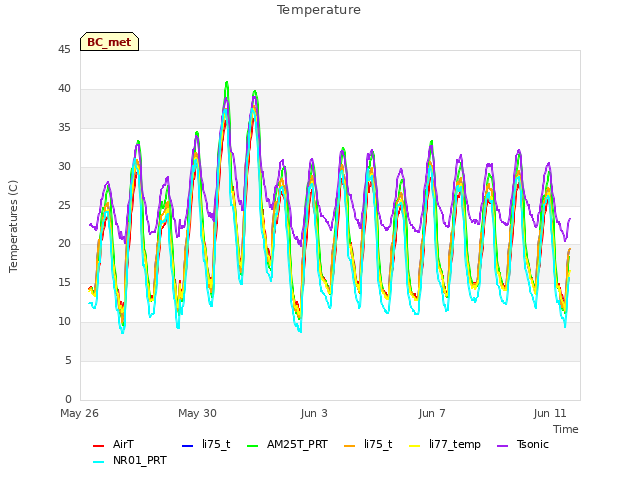This screenshot has width=640, height=480.
Task: Toggle the Tsonic legend entry
Action: [x=523, y=444]
